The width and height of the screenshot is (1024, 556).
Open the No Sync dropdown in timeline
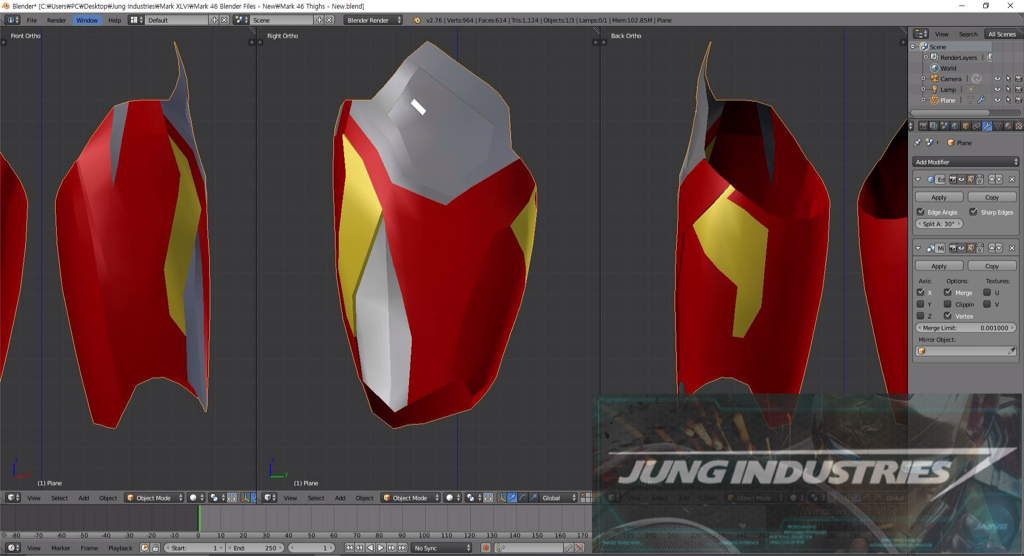click(x=441, y=548)
